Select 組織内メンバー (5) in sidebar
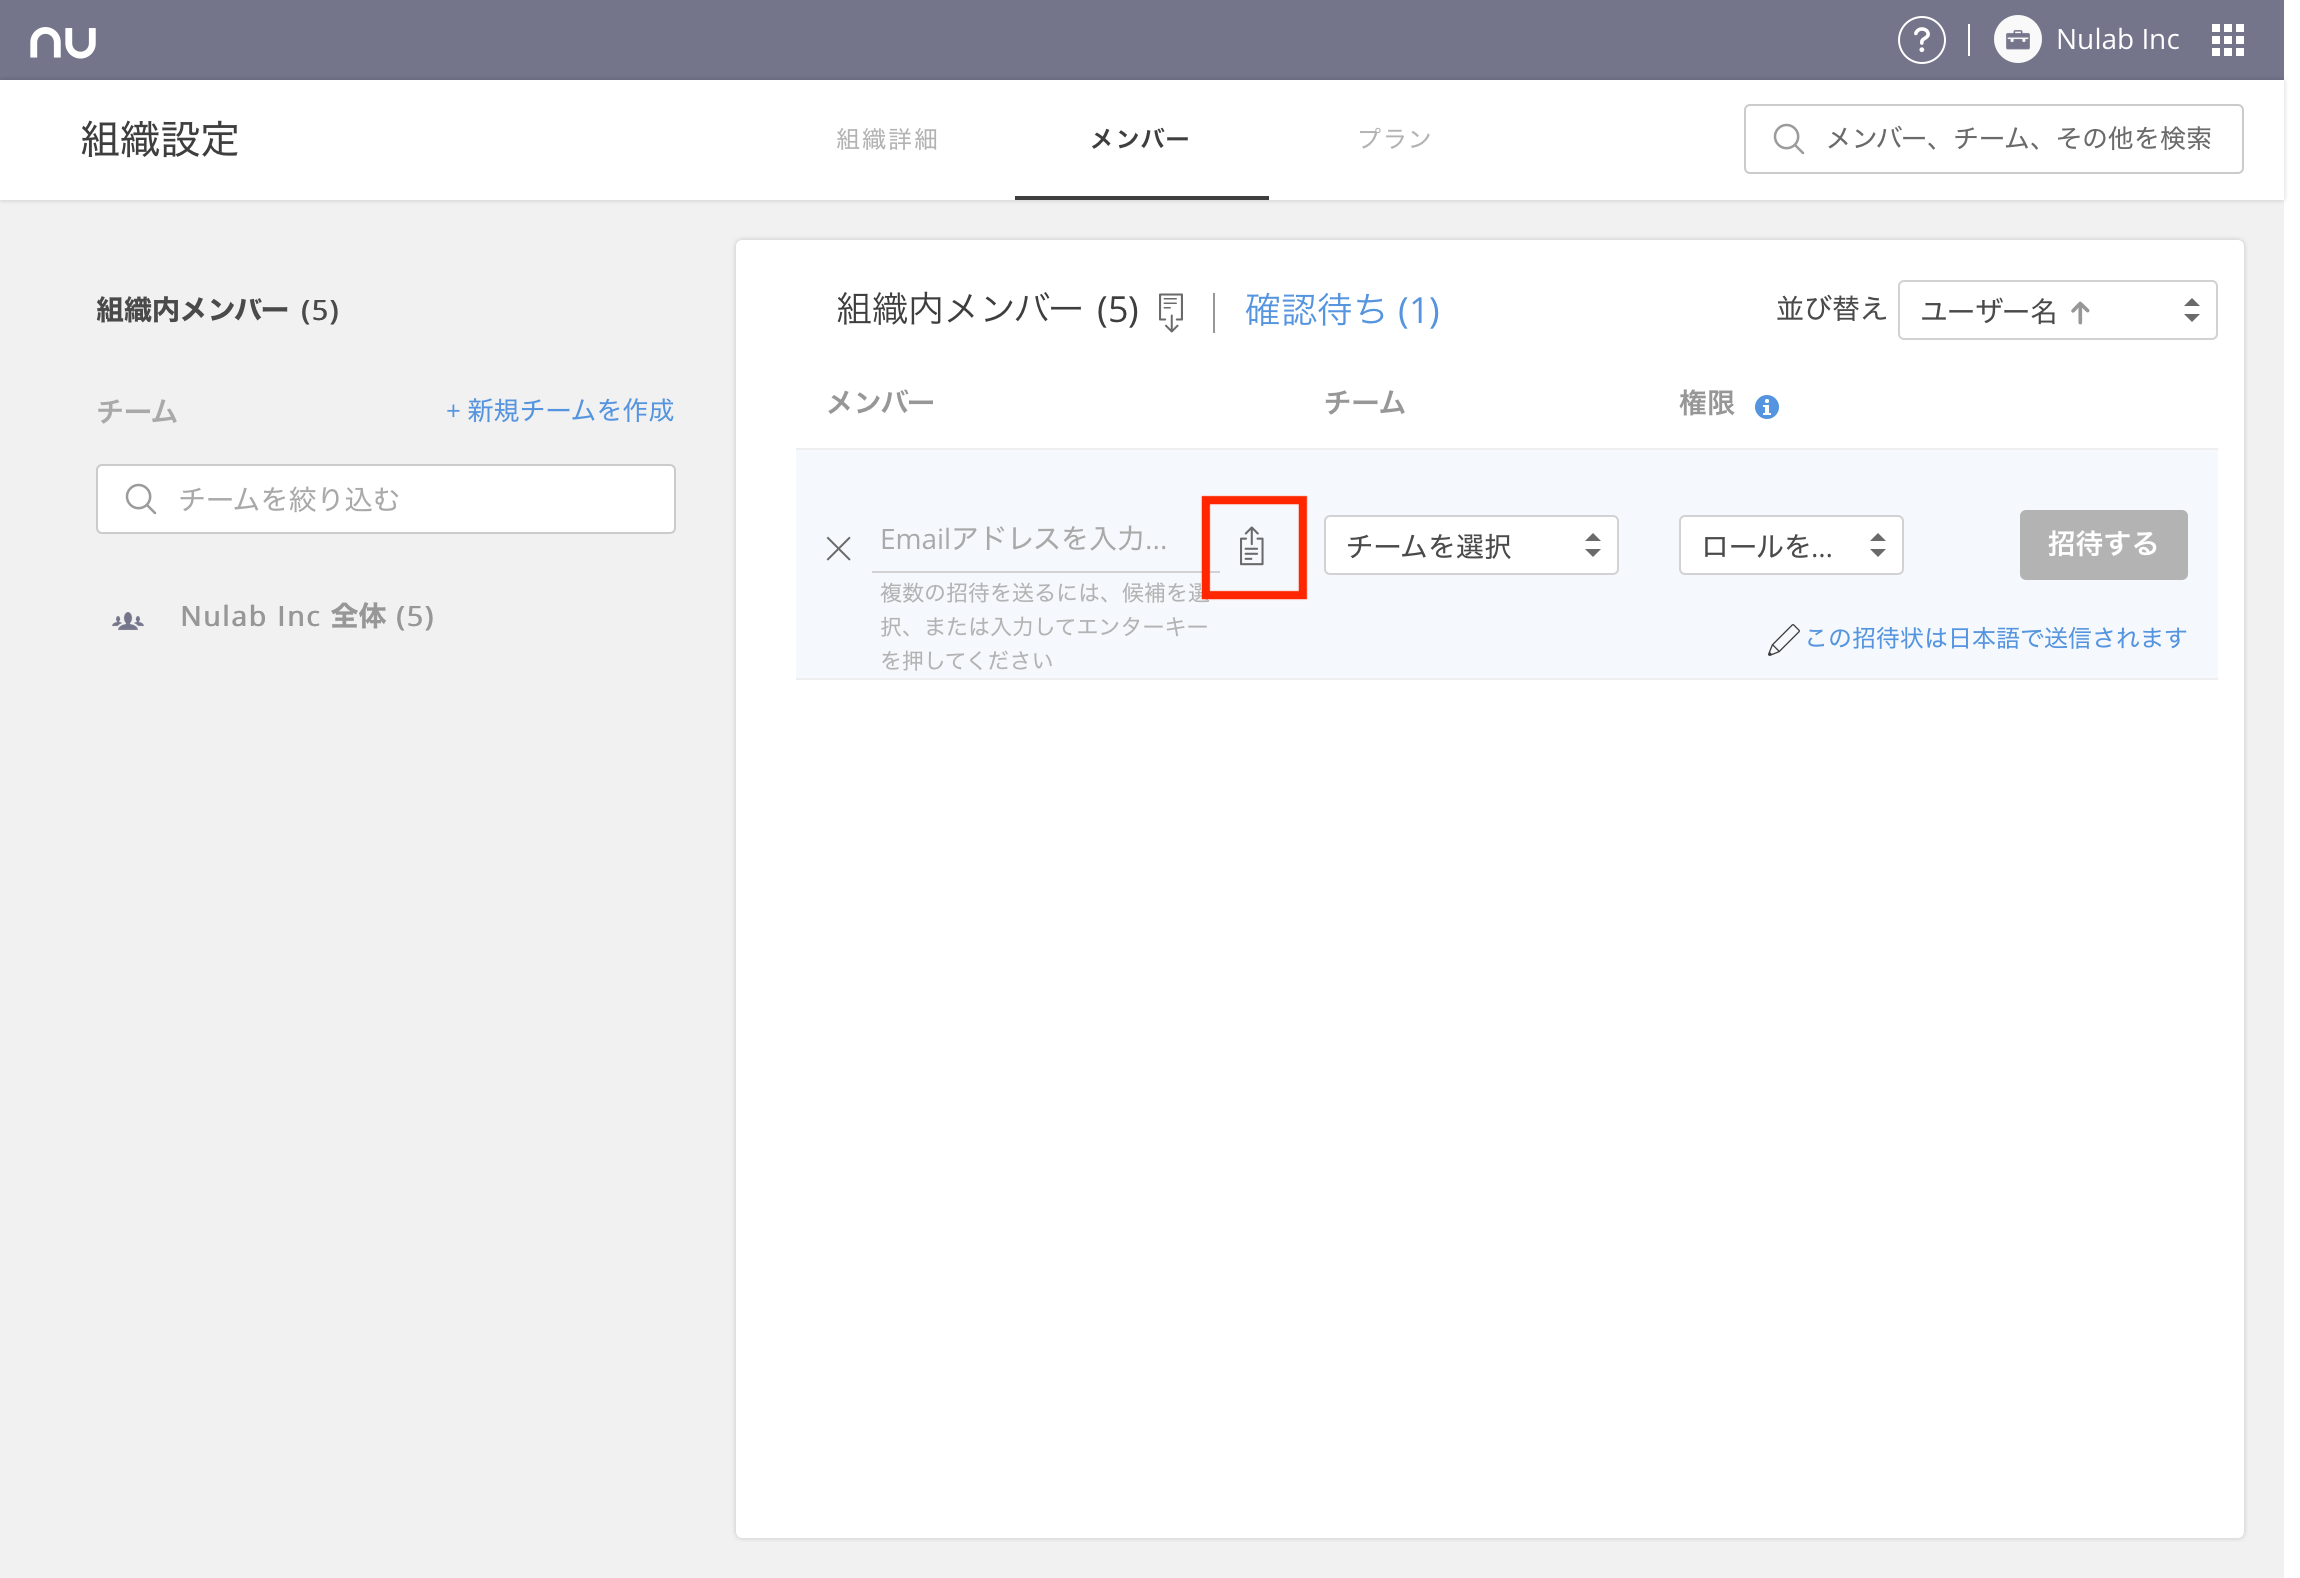Image resolution: width=2300 pixels, height=1578 pixels. 218,311
